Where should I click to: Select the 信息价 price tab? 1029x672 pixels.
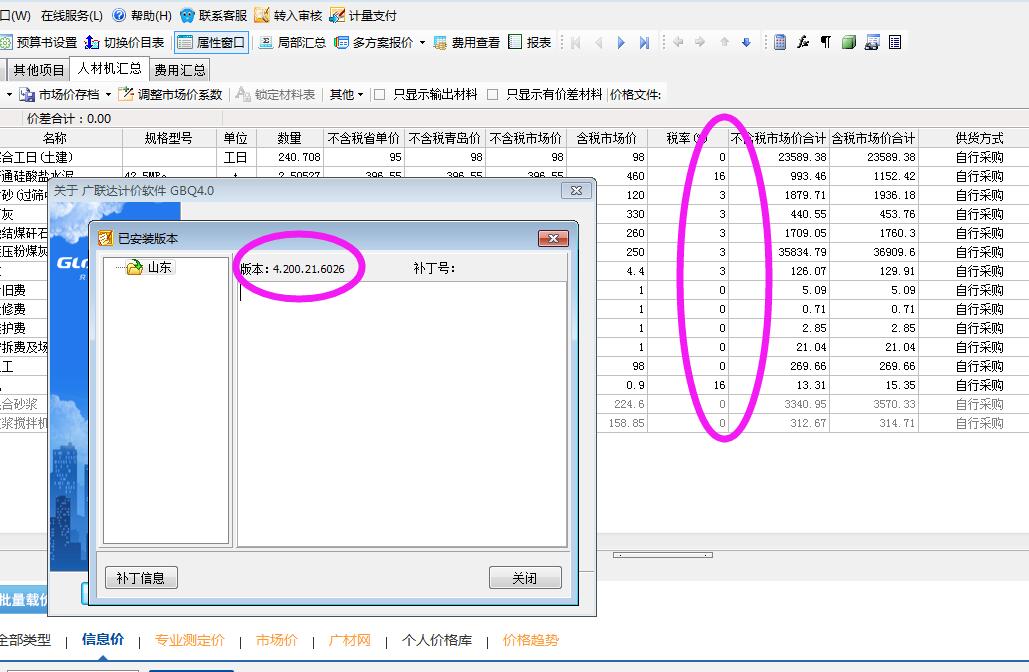tap(103, 639)
